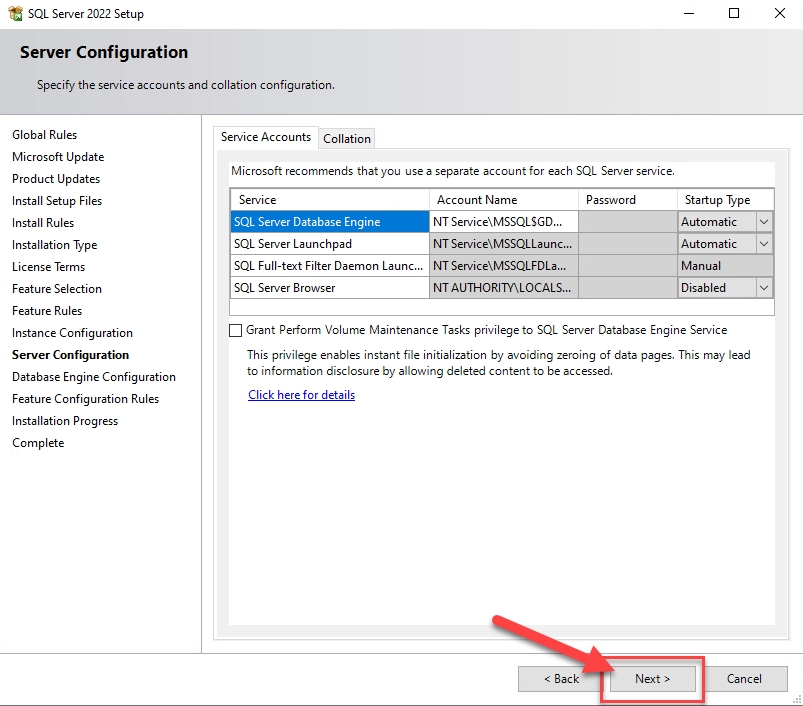Click the Cancel button
Screen dimensions: 803x706
(x=744, y=679)
